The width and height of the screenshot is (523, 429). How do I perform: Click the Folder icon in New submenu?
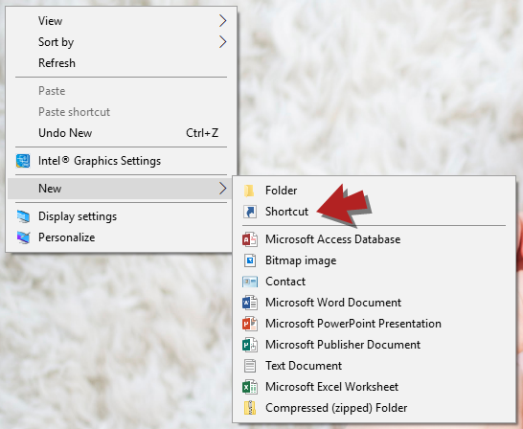(249, 190)
